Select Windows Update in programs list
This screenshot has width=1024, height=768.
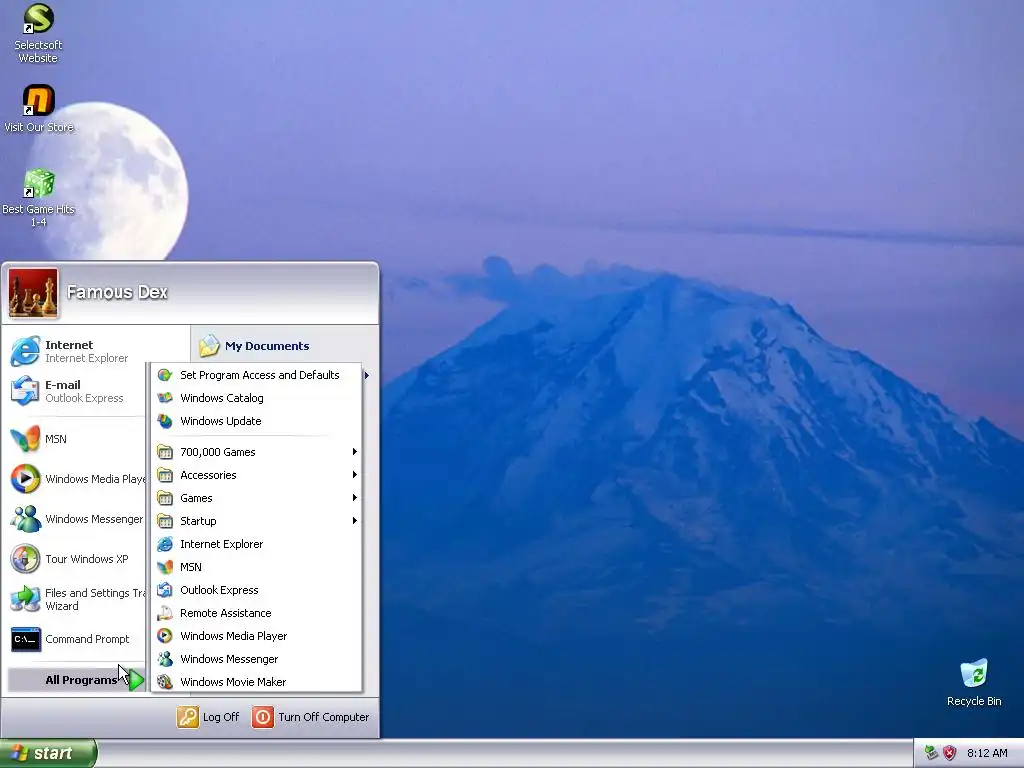(x=256, y=421)
